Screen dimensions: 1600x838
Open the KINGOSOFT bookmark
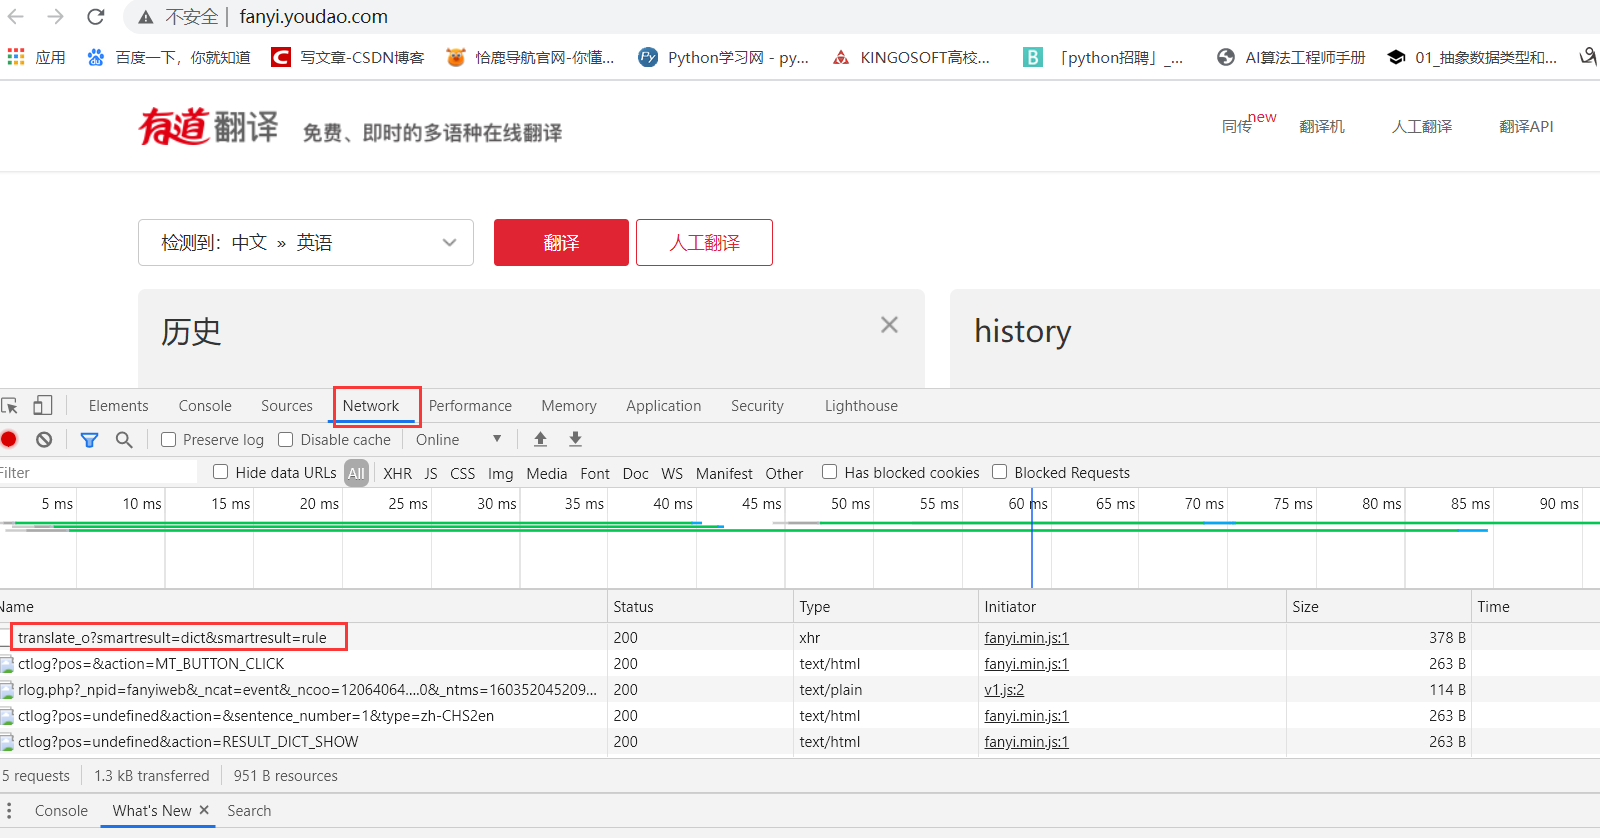point(911,57)
